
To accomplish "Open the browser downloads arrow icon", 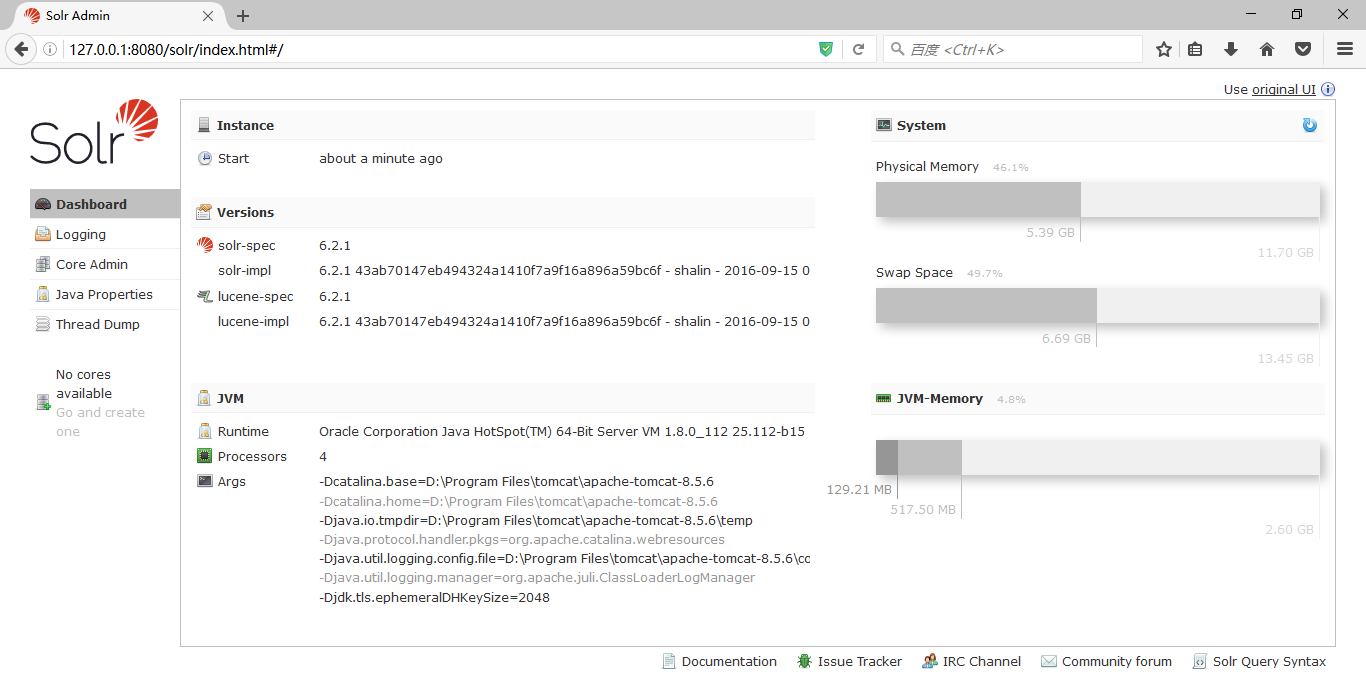I will click(x=1231, y=49).
